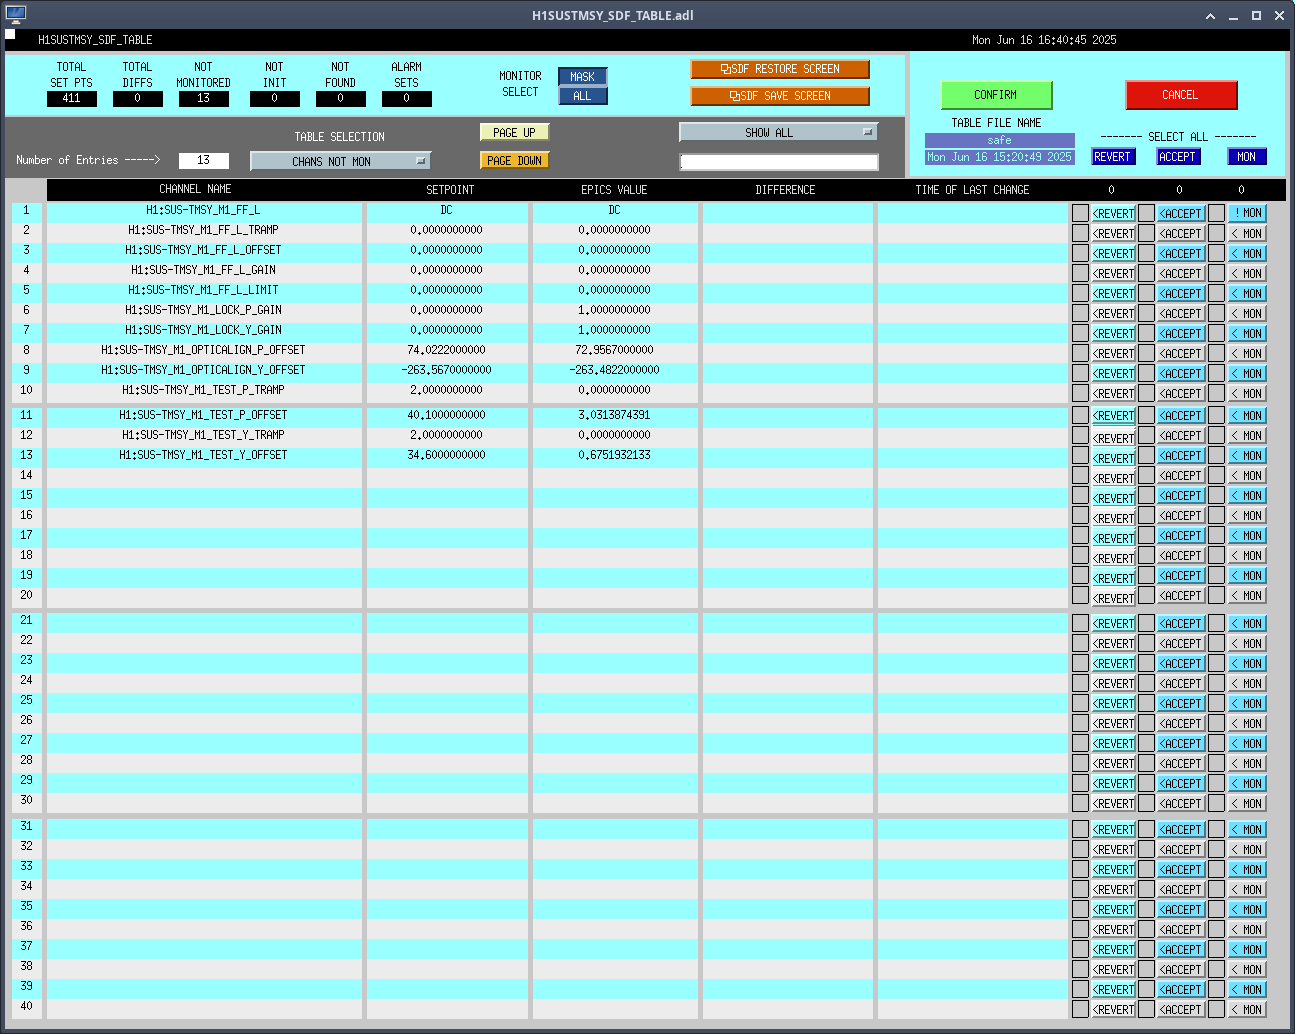
Task: Click REVERT for row 30
Action: pyautogui.click(x=1113, y=804)
